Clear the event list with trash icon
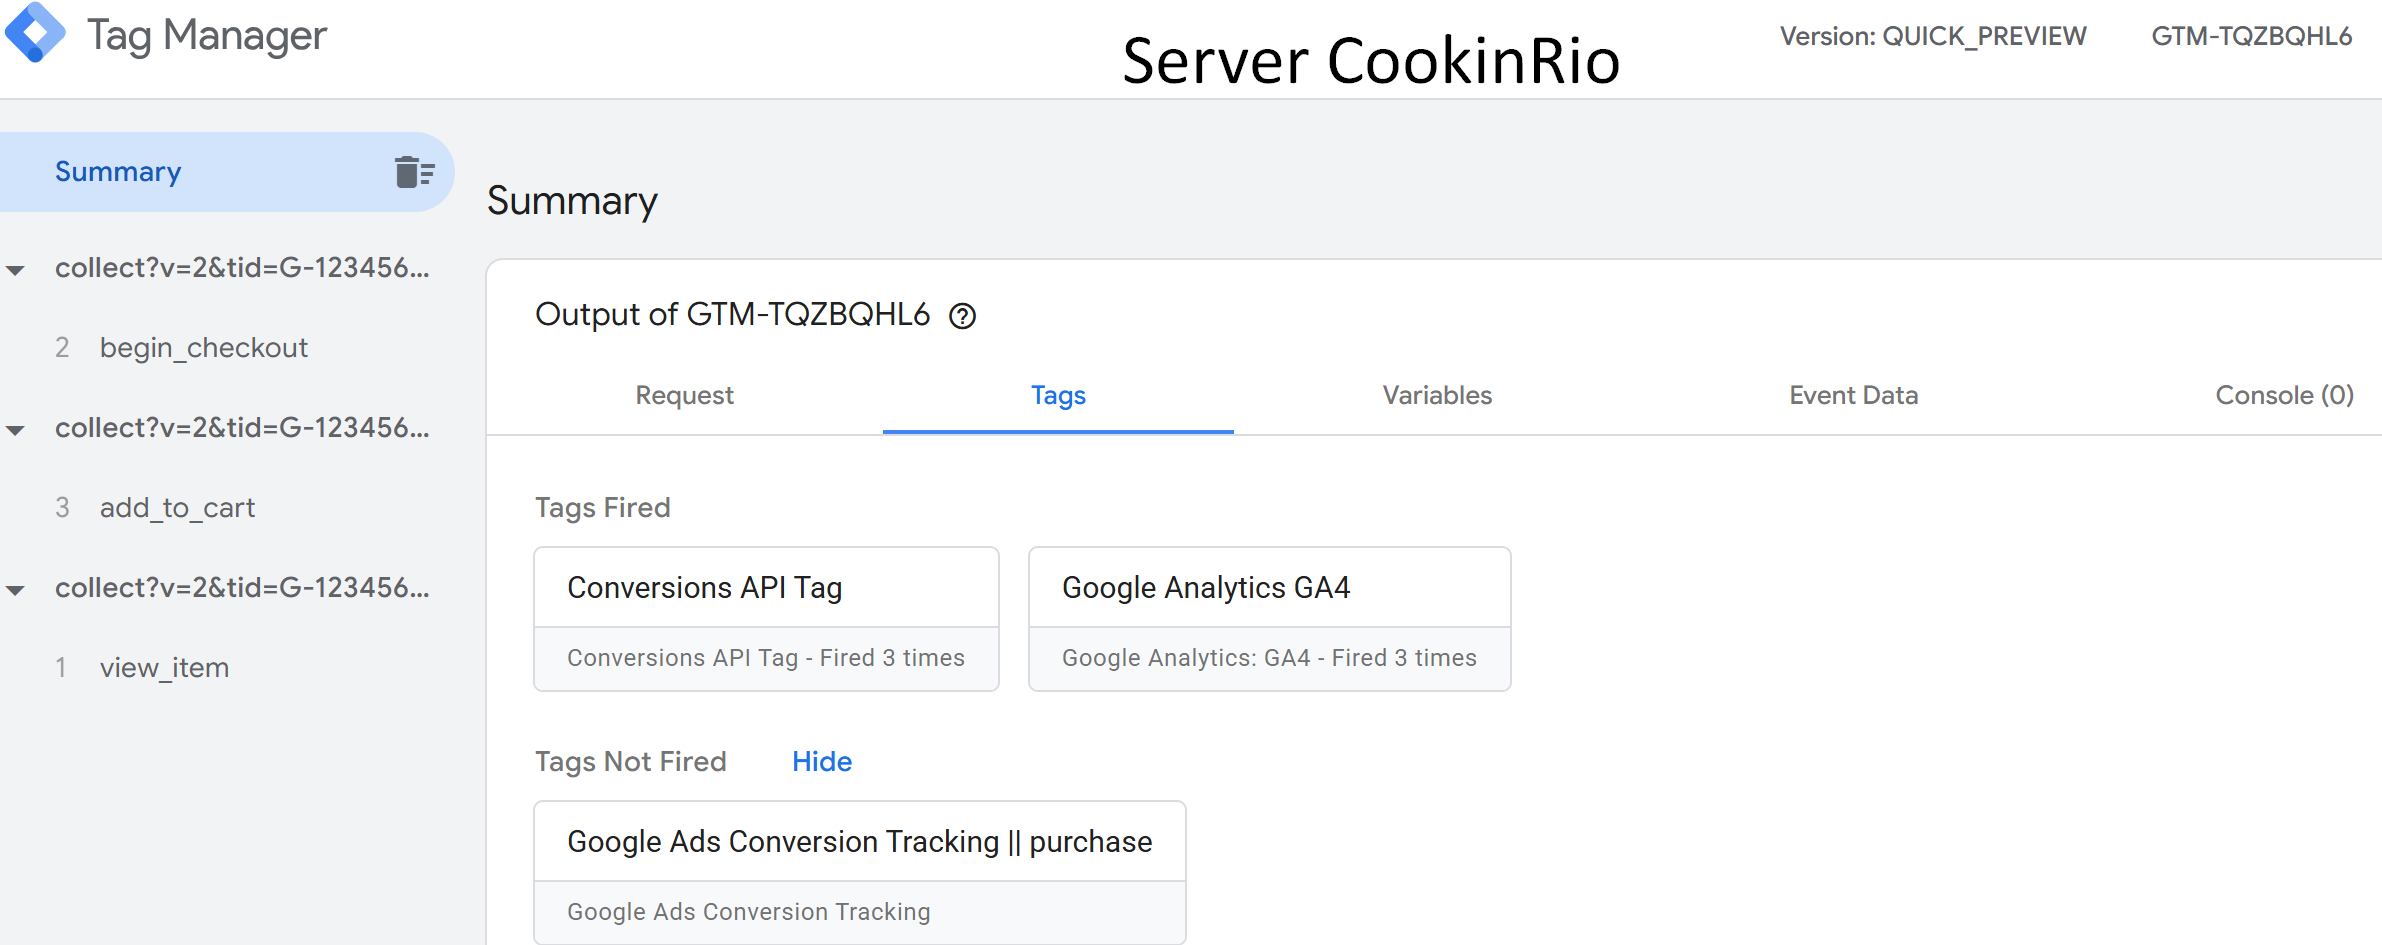Screen dimensions: 2382x945 click(413, 172)
